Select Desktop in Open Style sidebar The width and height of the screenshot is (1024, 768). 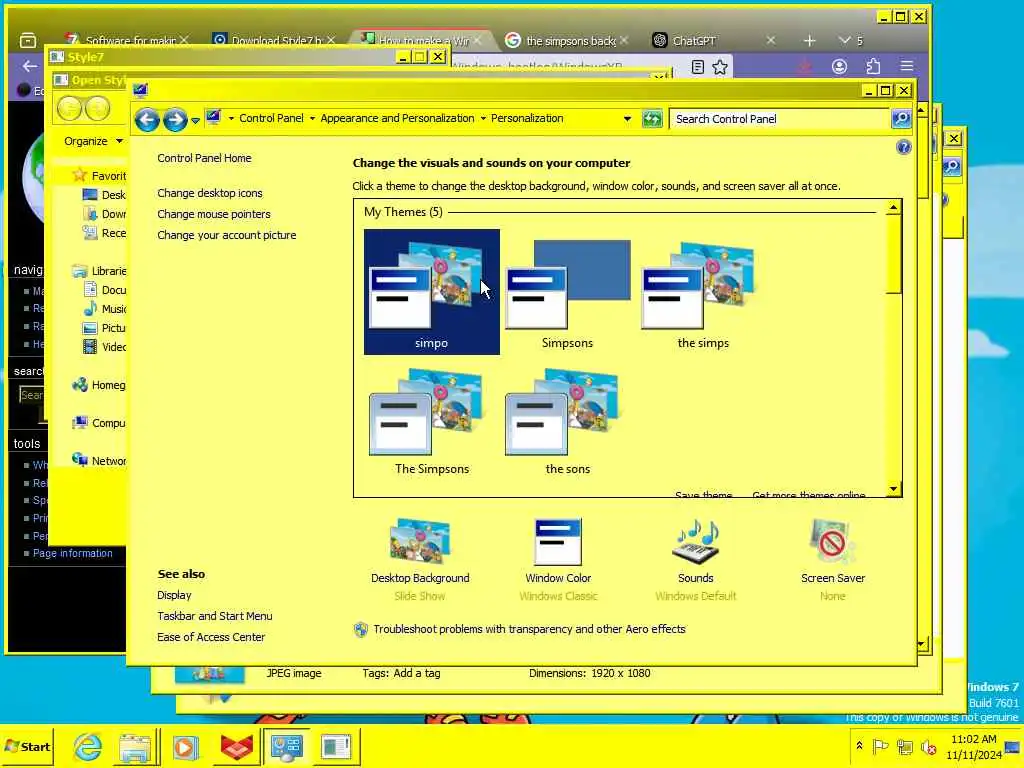104,195
